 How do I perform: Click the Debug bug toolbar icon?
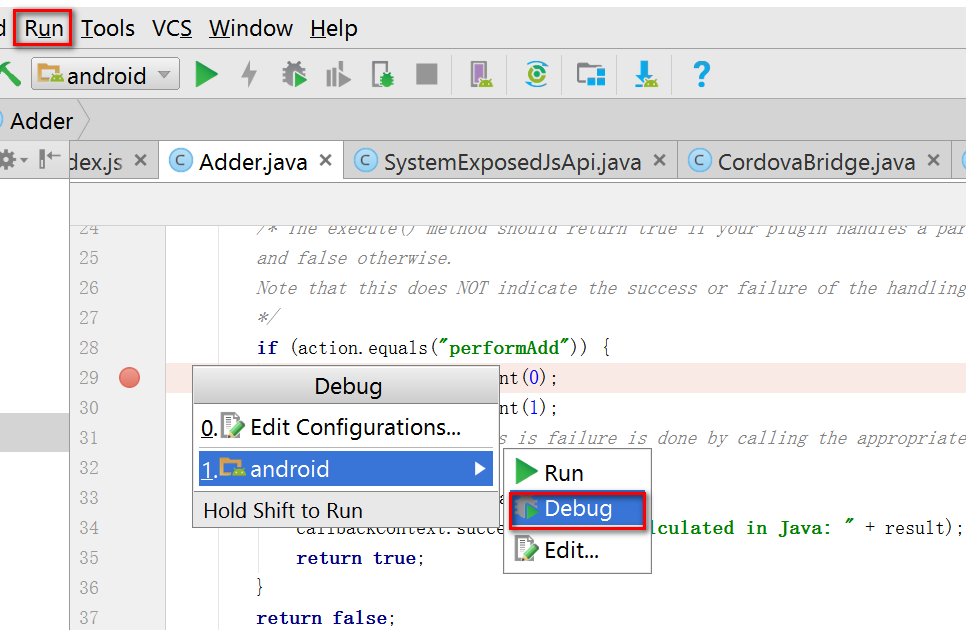pos(294,75)
